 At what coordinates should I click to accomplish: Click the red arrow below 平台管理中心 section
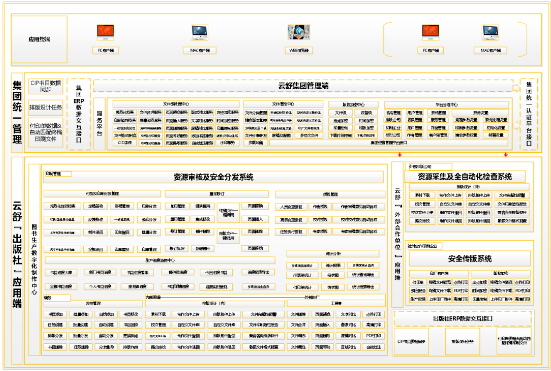[x=400, y=155]
